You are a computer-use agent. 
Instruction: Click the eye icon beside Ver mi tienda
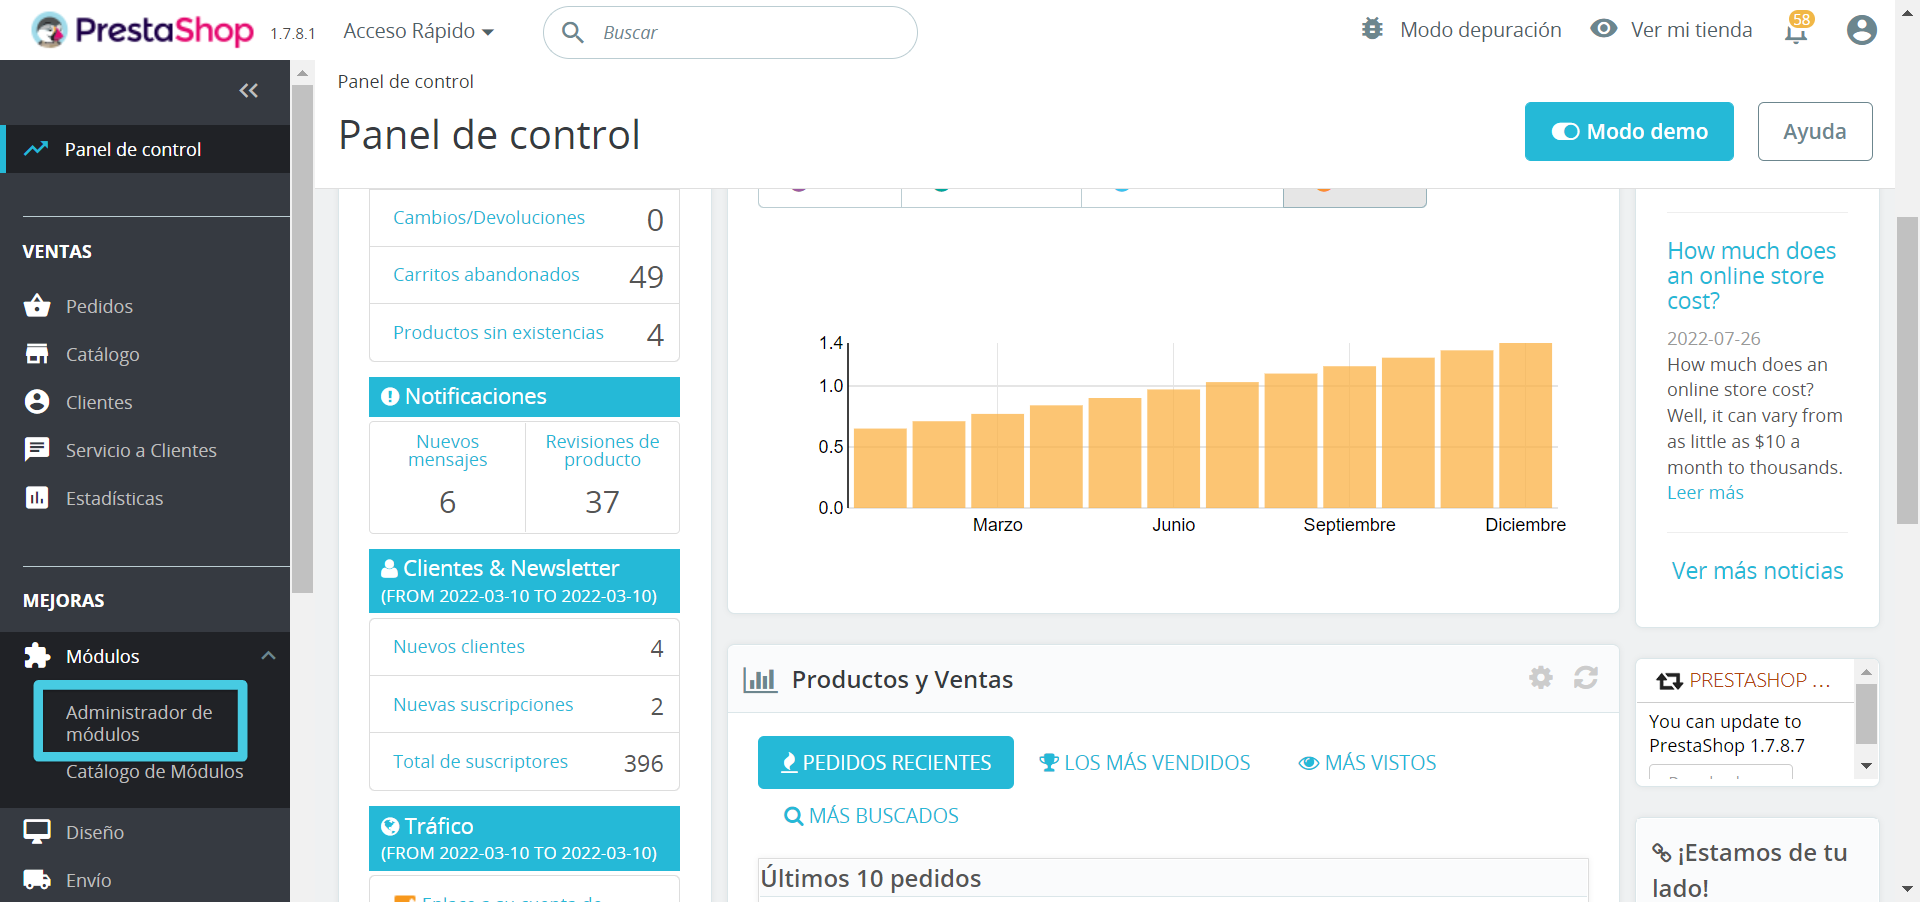tap(1604, 29)
